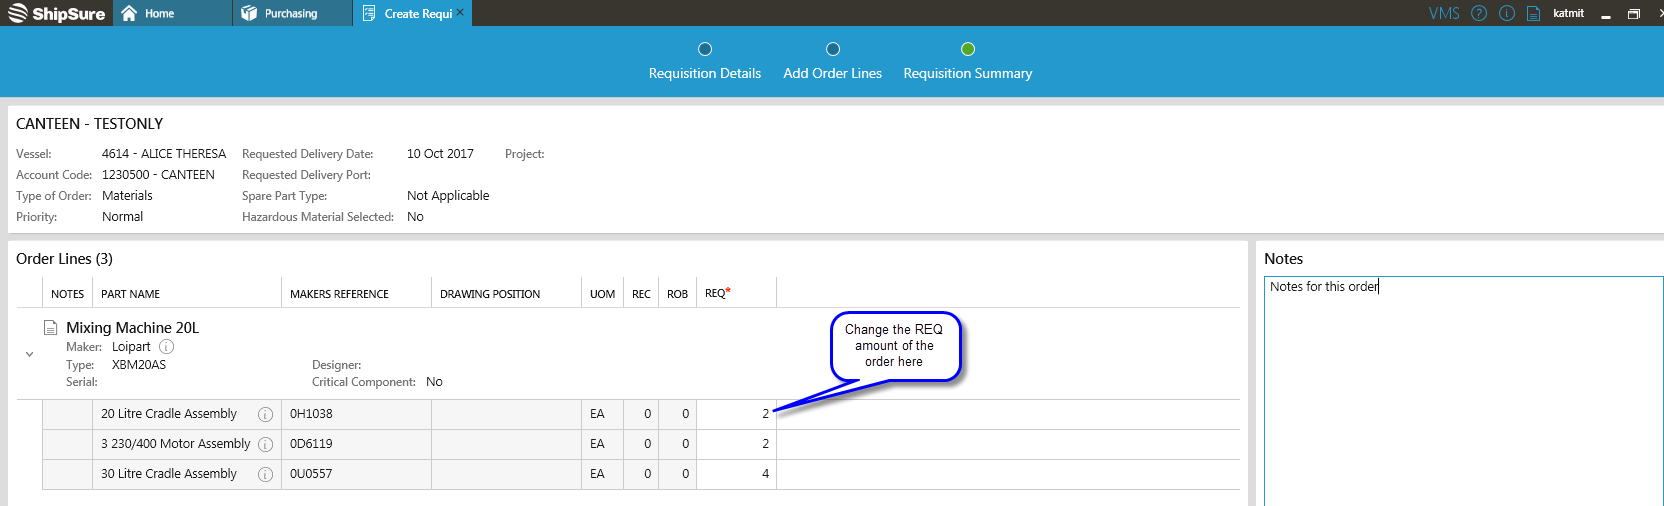
Task: Click info icon next to Loipart maker
Action: click(167, 347)
